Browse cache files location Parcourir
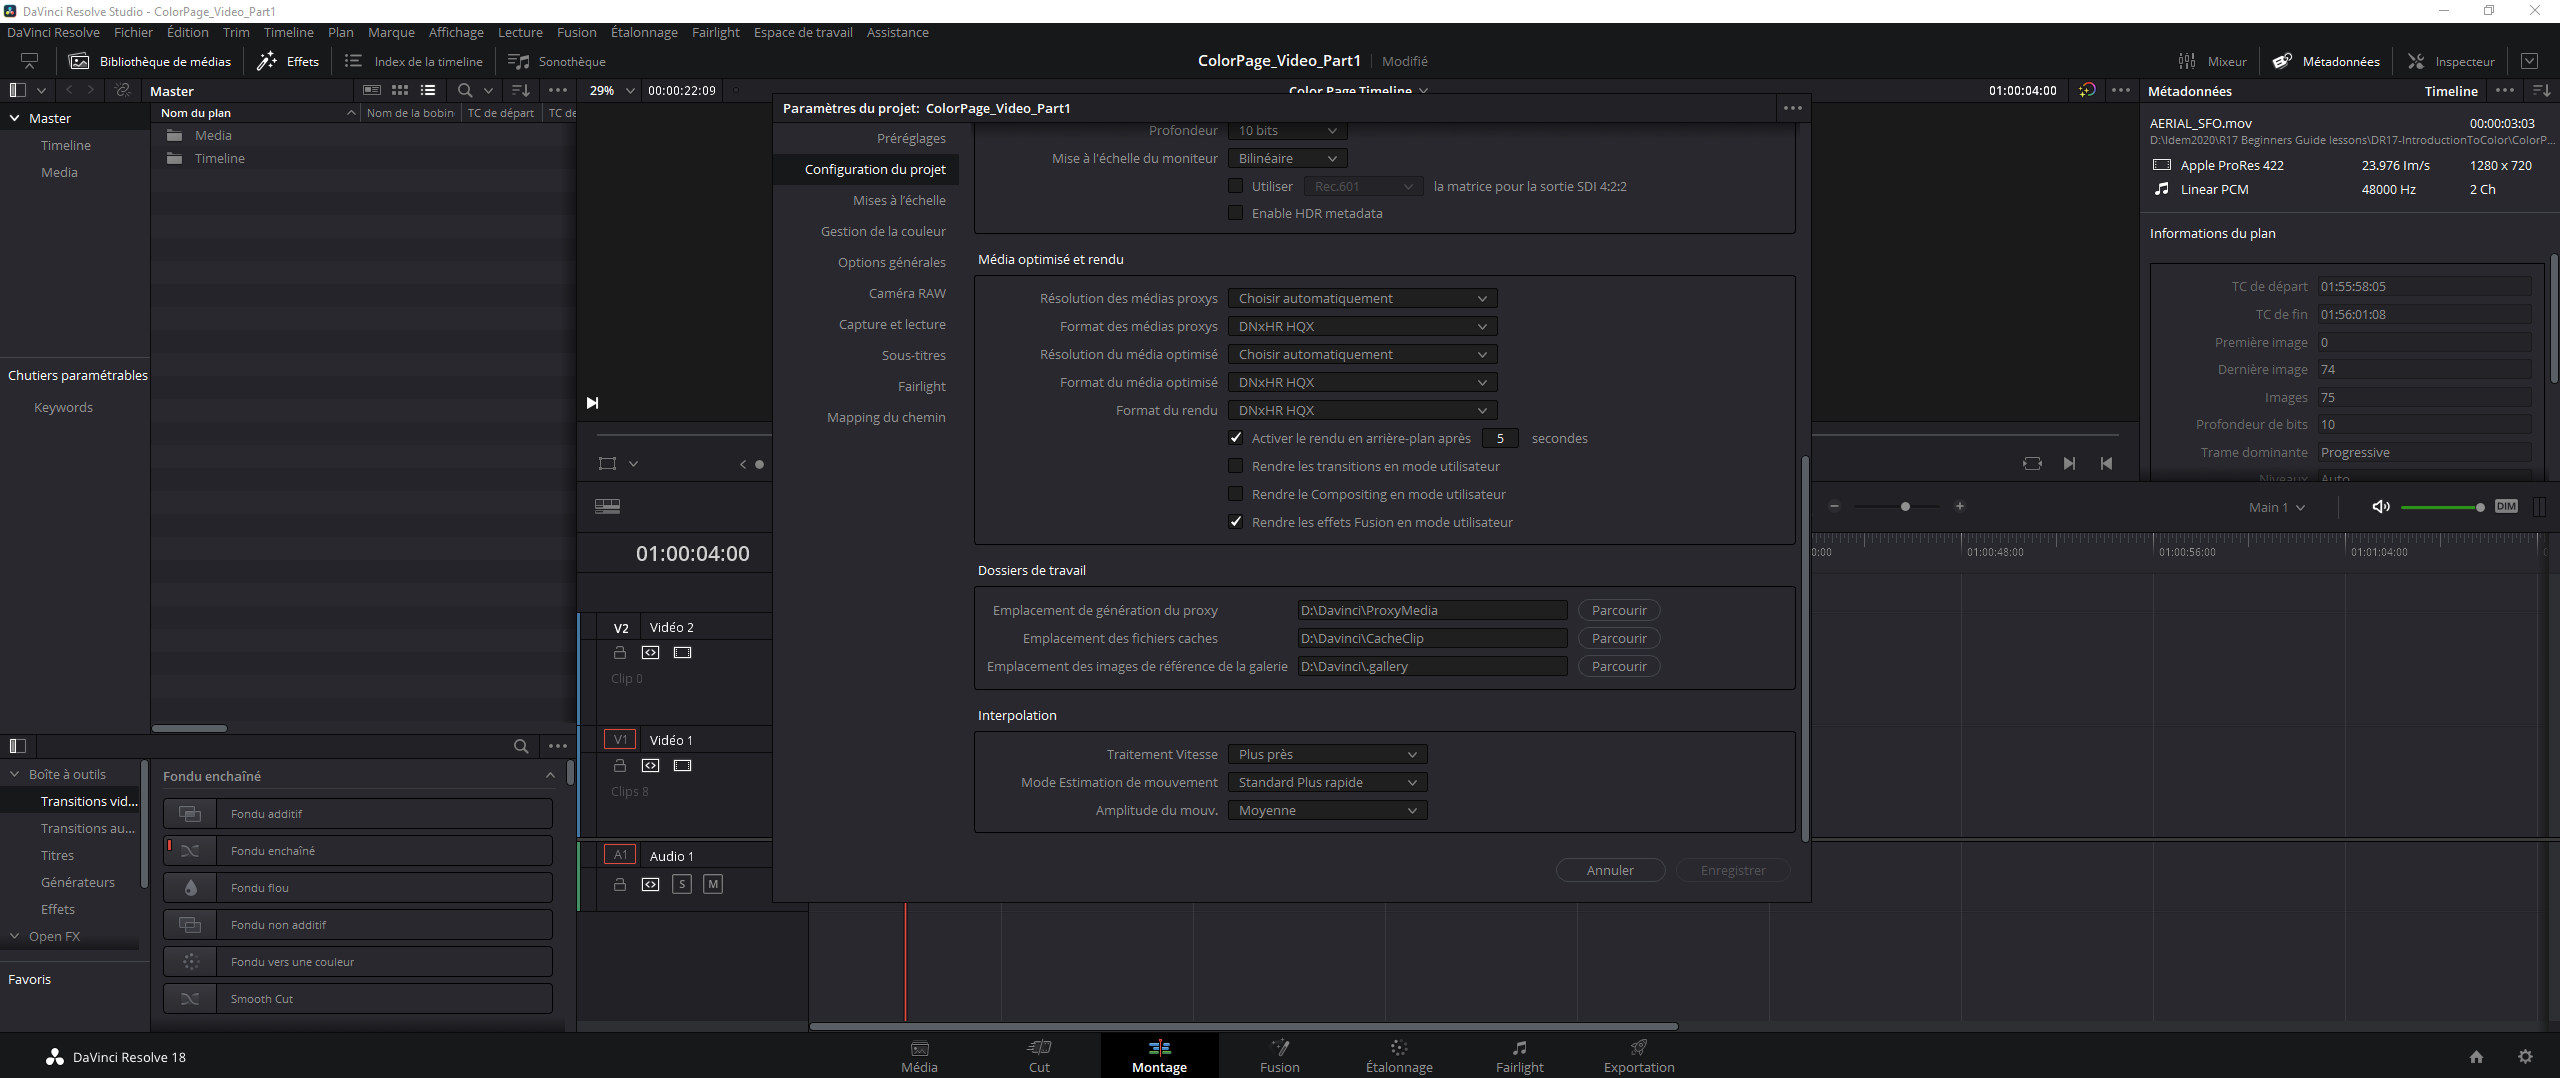Image resolution: width=2560 pixels, height=1078 pixels. point(1619,638)
